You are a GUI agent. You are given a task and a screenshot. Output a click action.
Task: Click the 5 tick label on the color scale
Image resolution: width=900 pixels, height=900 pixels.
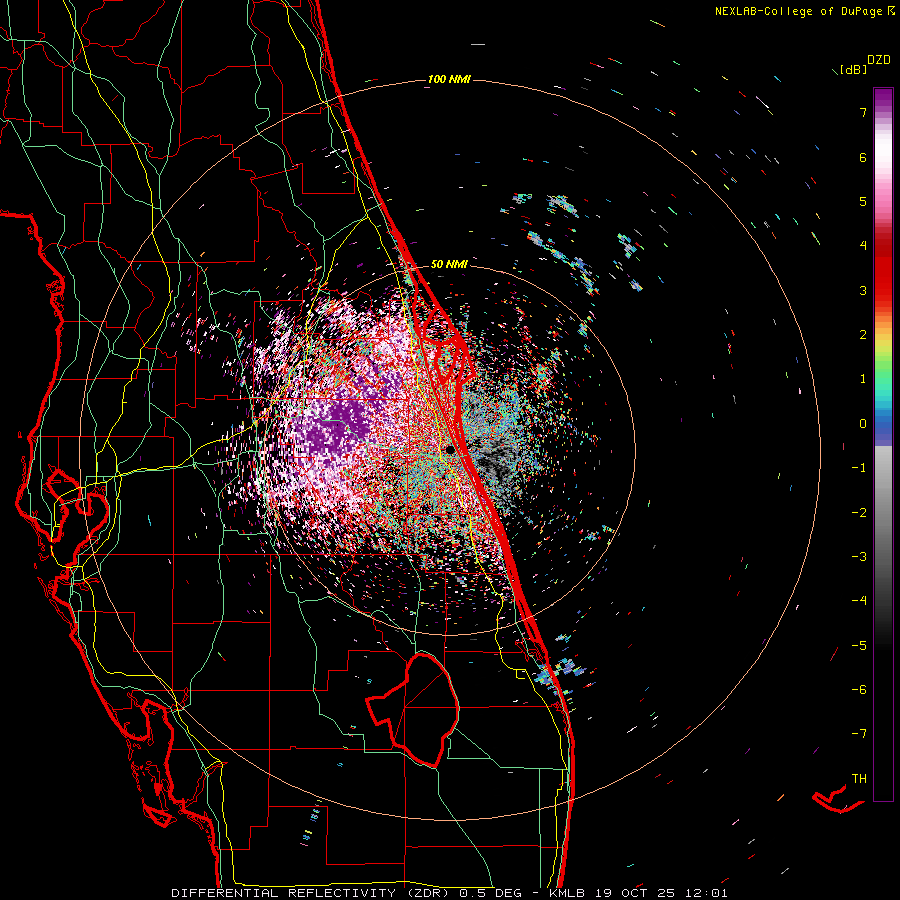point(863,201)
